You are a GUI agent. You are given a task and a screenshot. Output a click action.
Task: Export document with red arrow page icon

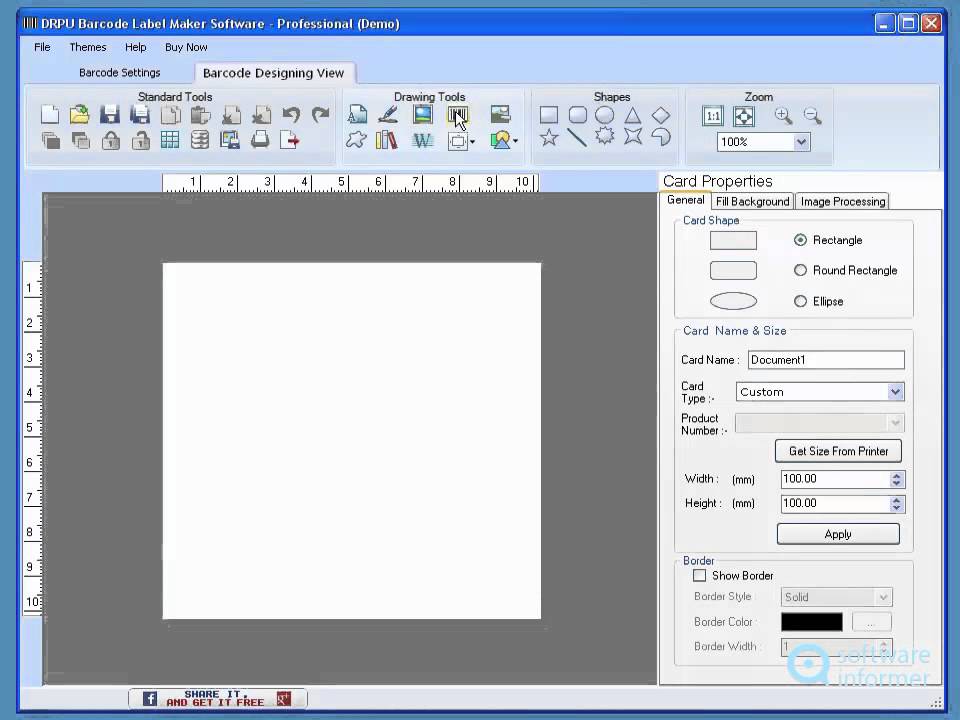coord(289,140)
